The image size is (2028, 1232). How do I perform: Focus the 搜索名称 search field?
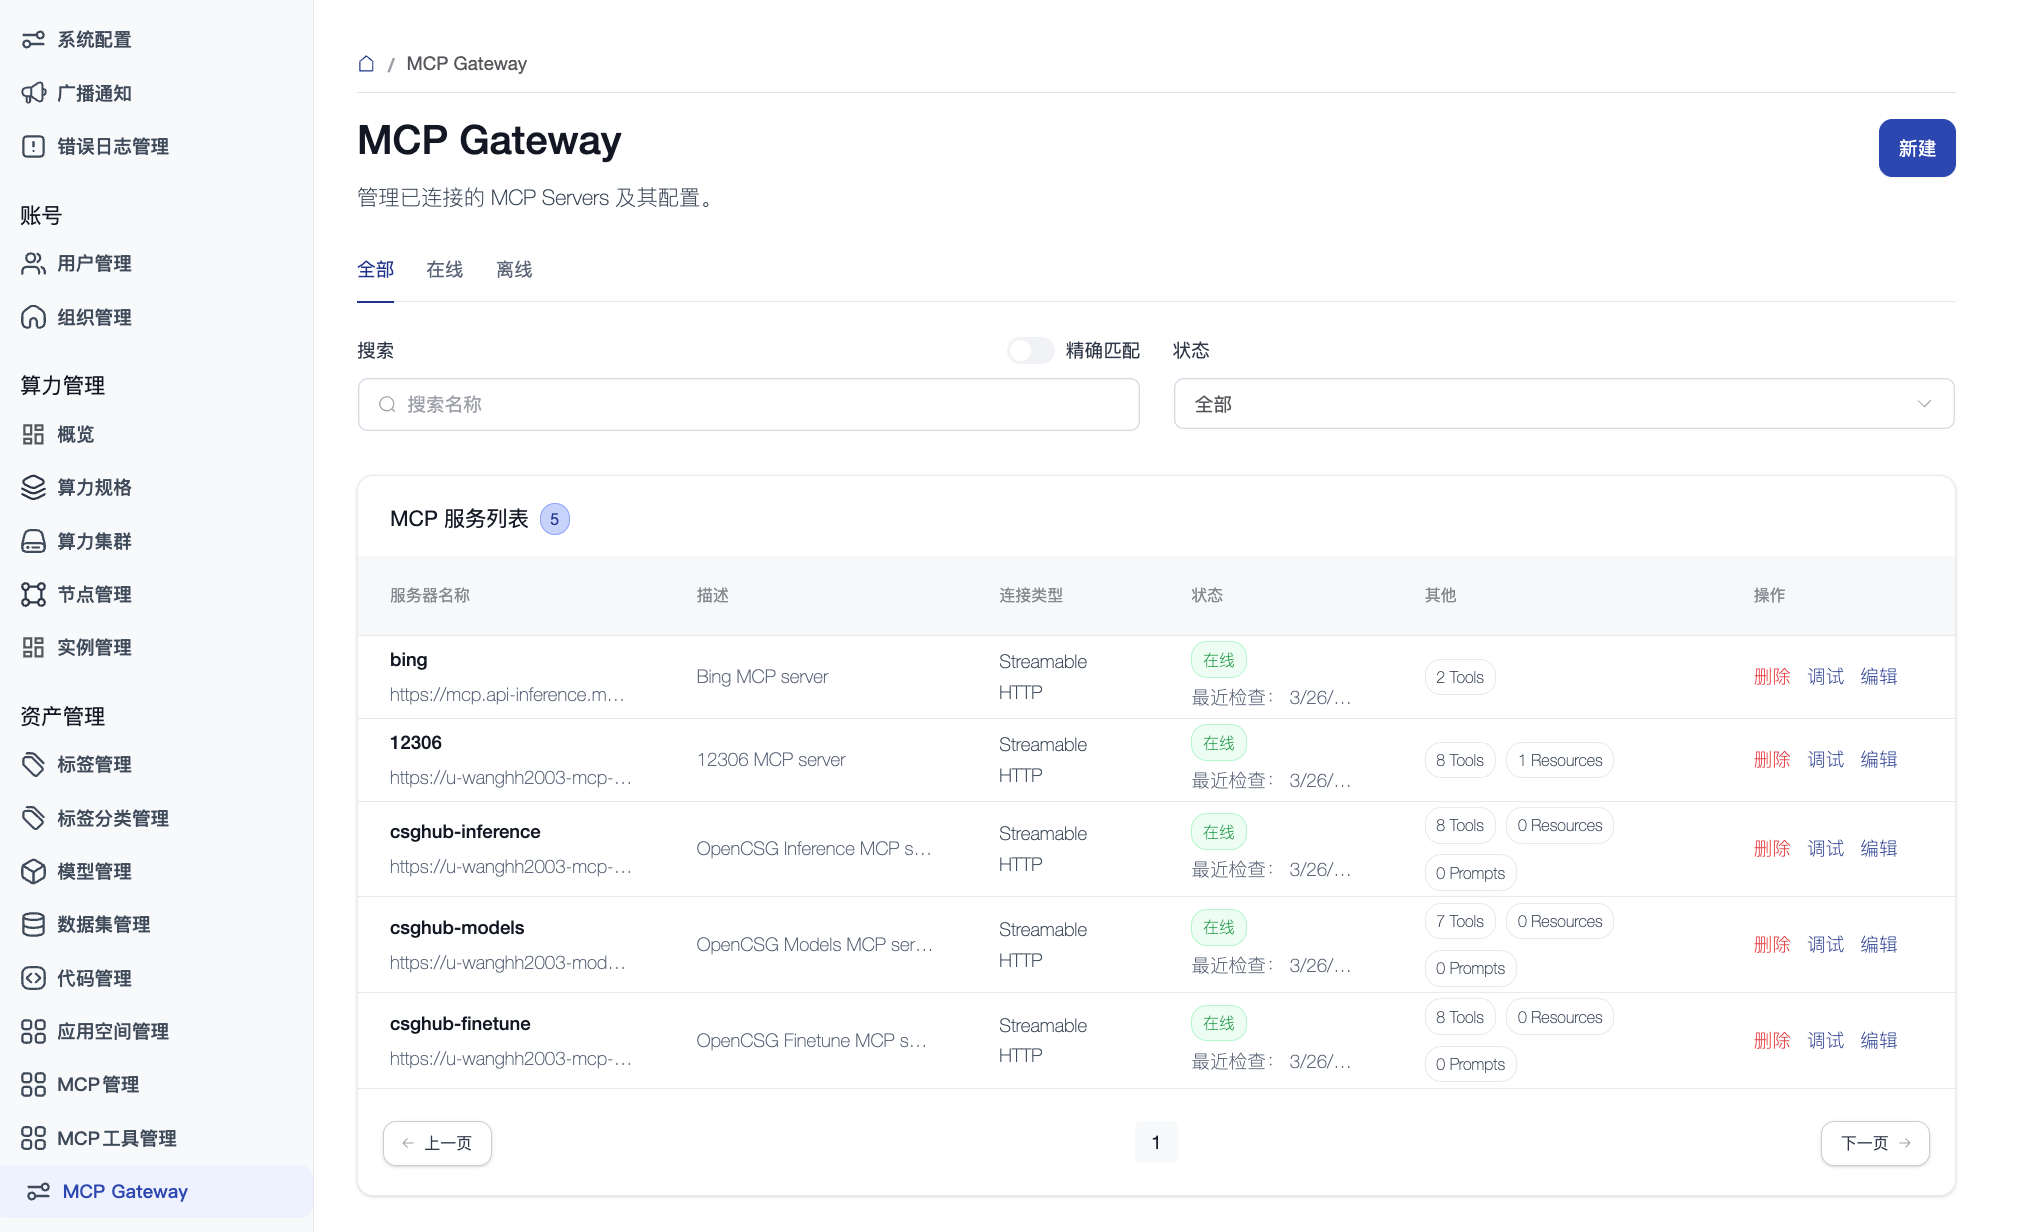coord(748,404)
